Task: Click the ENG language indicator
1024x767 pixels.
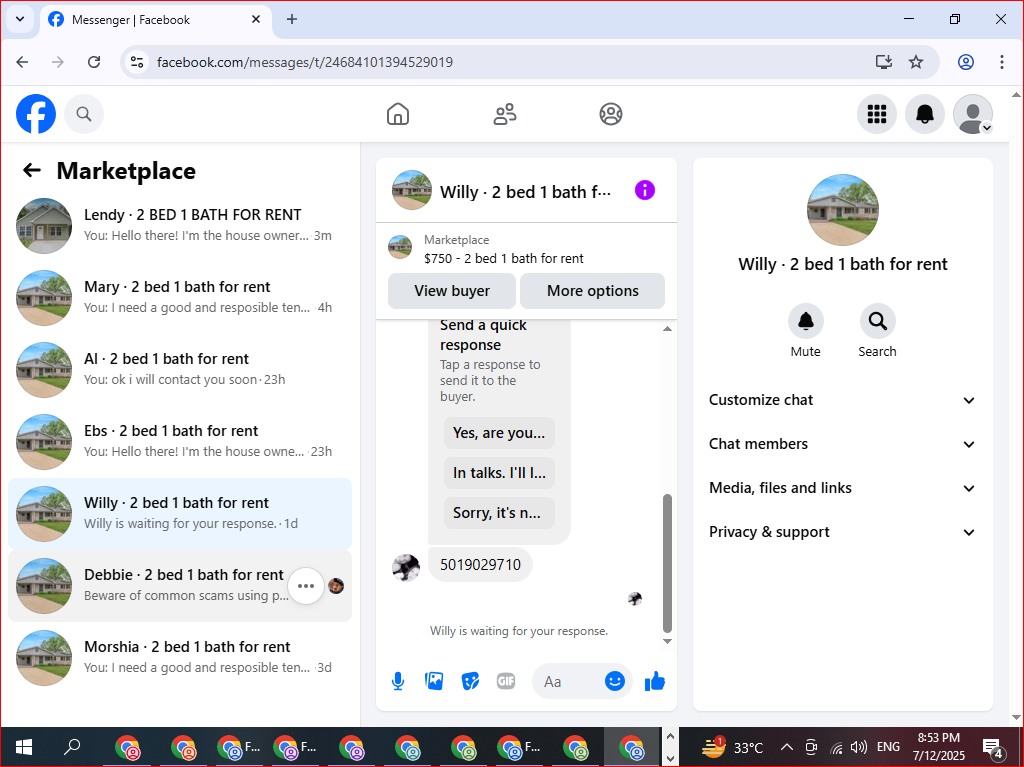Action: [x=888, y=747]
